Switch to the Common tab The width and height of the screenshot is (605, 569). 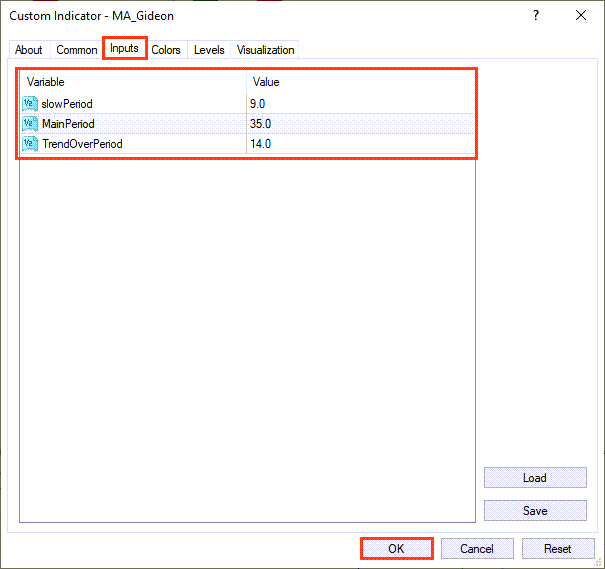click(76, 50)
